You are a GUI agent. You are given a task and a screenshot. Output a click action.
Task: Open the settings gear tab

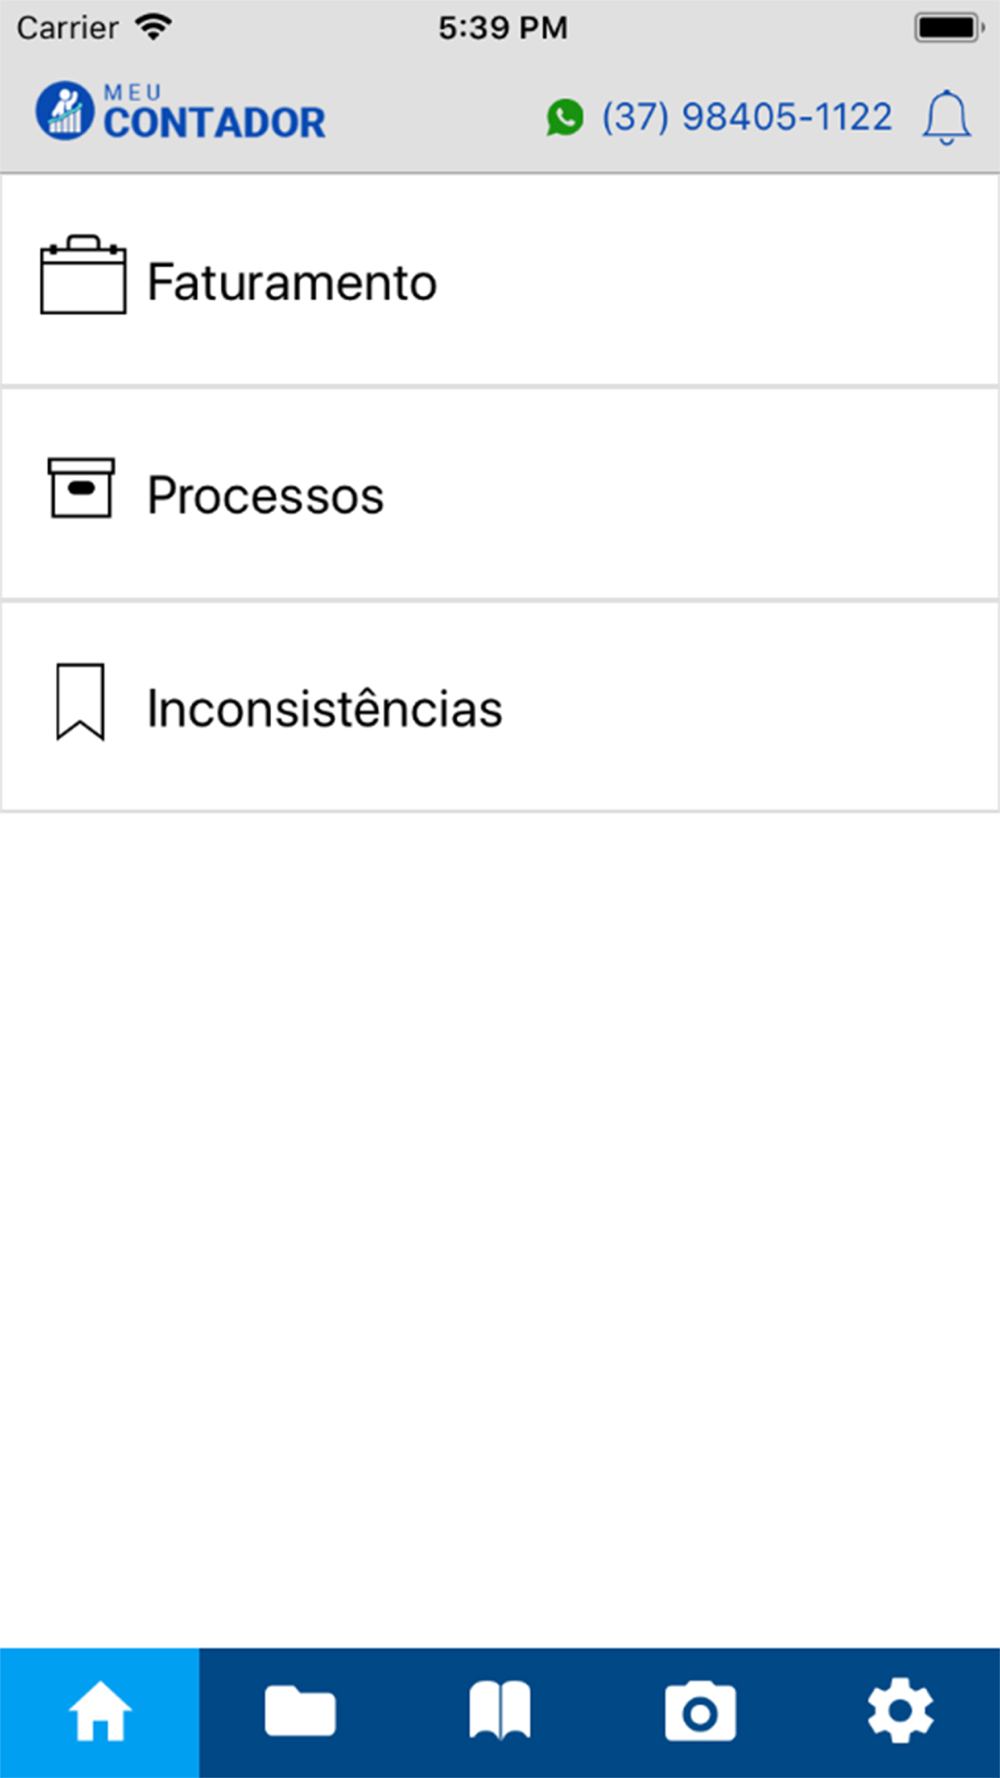[x=900, y=1712]
